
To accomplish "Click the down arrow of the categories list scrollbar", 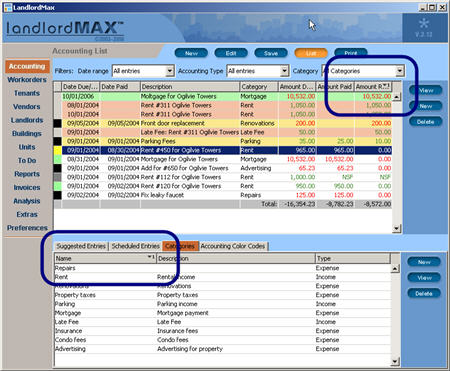I will point(395,361).
